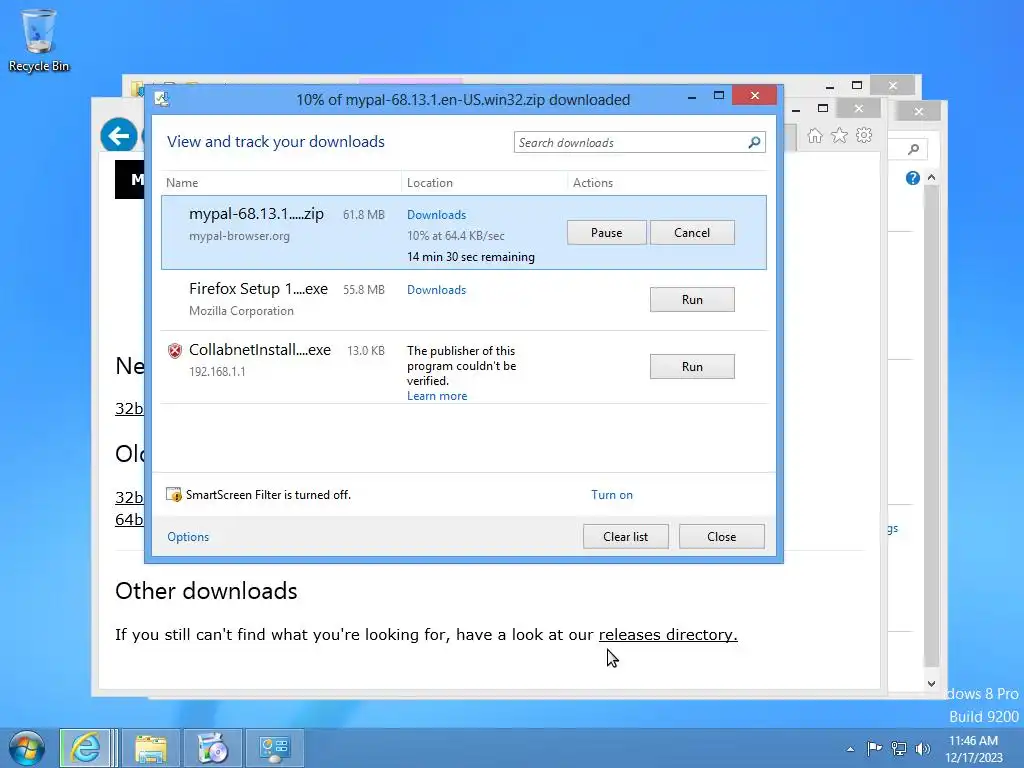Go back in Internet Explorer

(x=119, y=136)
